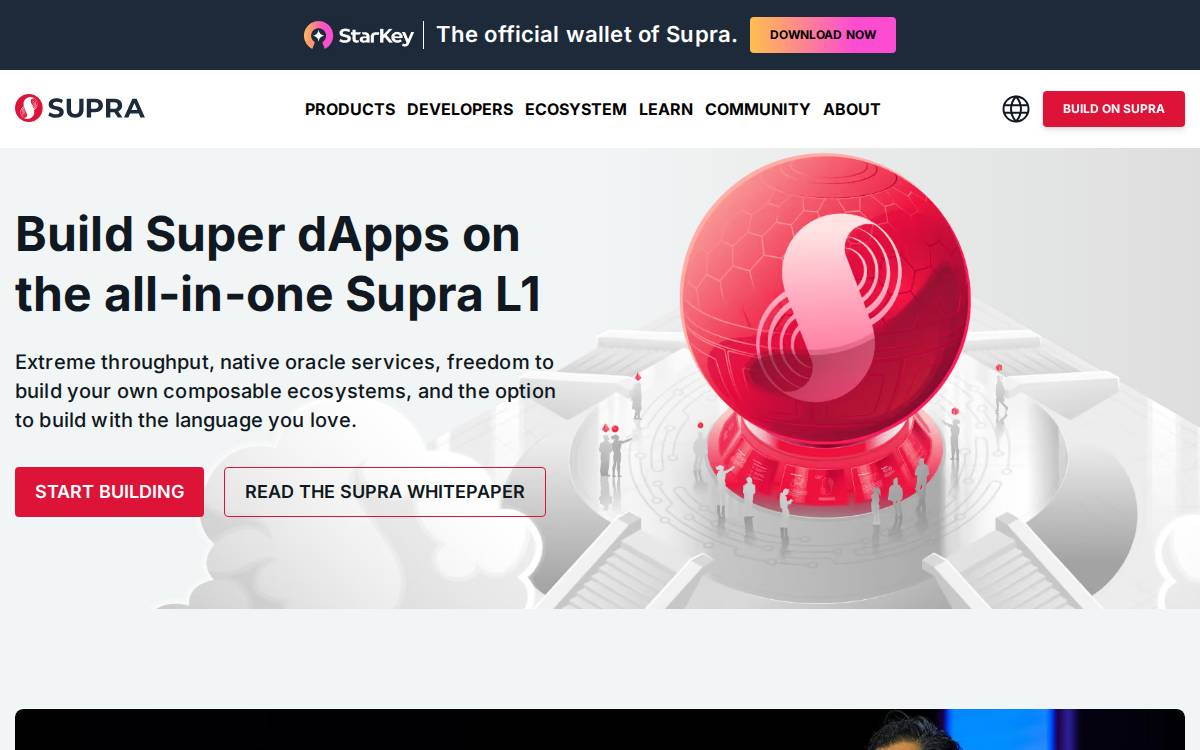Click the video thumbnail at page bottom

click(x=600, y=730)
